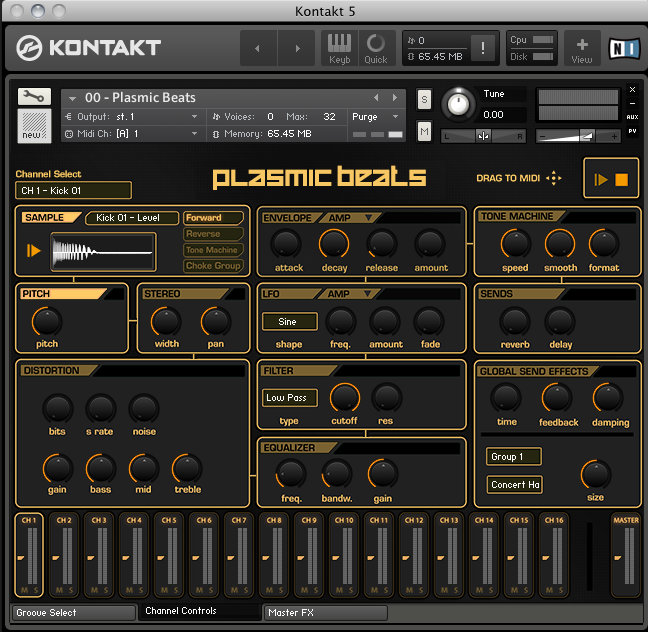Click the pitch knob
The height and width of the screenshot is (632, 648).
pos(47,321)
